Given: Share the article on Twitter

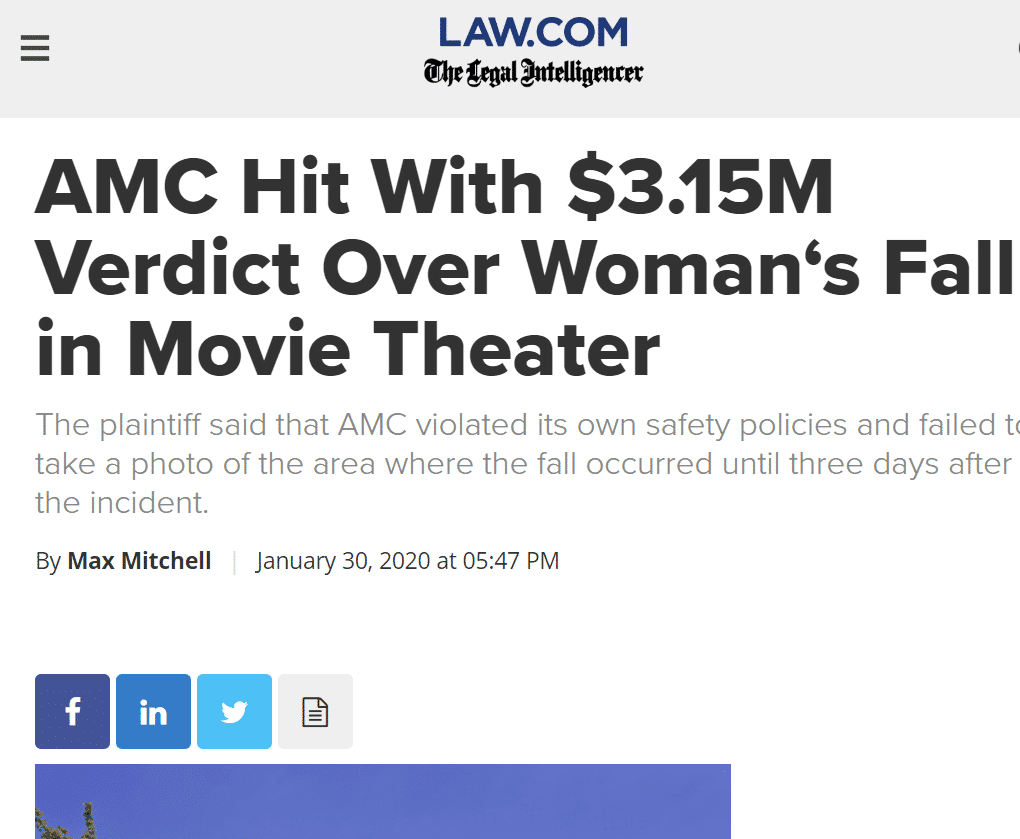Looking at the screenshot, I should [234, 712].
